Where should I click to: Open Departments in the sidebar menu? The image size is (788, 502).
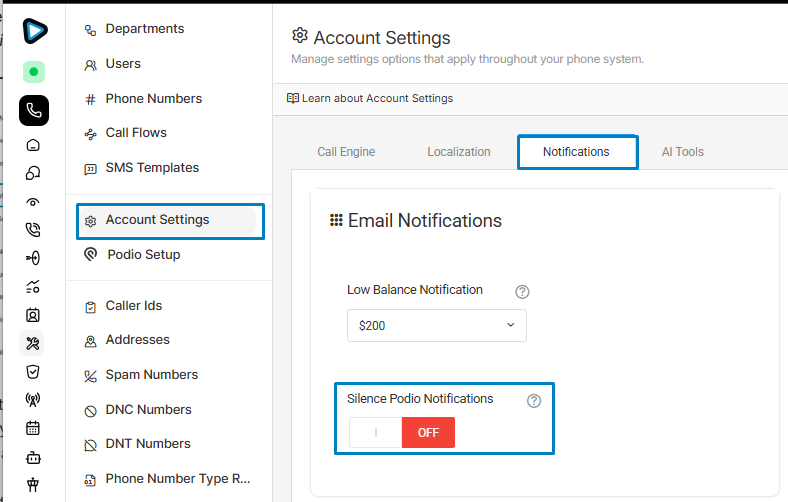tap(145, 29)
